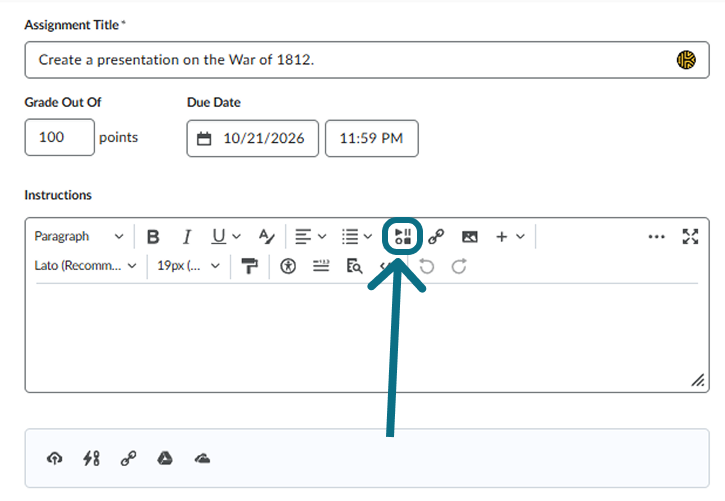Click inside the Instructions editor body
This screenshot has width=725, height=501.
pyautogui.click(x=367, y=336)
